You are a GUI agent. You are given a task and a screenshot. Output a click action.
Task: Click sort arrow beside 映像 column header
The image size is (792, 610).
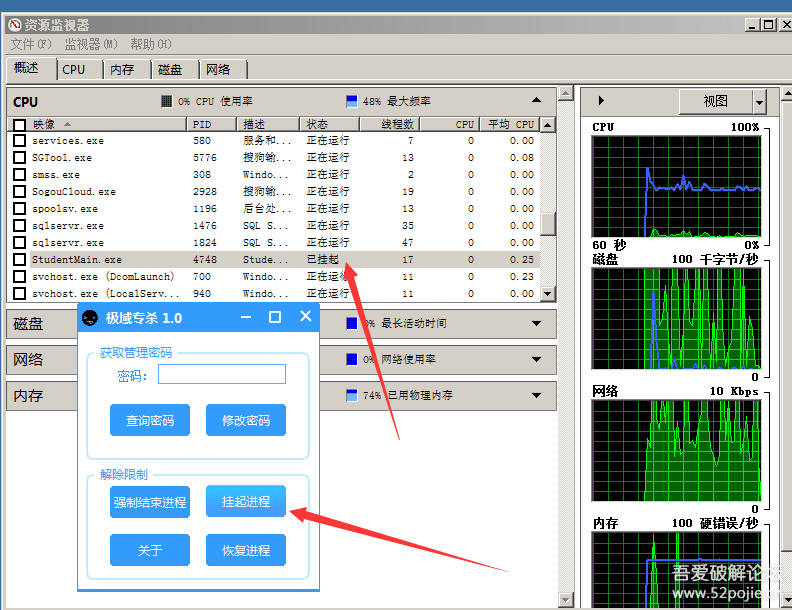[x=67, y=124]
